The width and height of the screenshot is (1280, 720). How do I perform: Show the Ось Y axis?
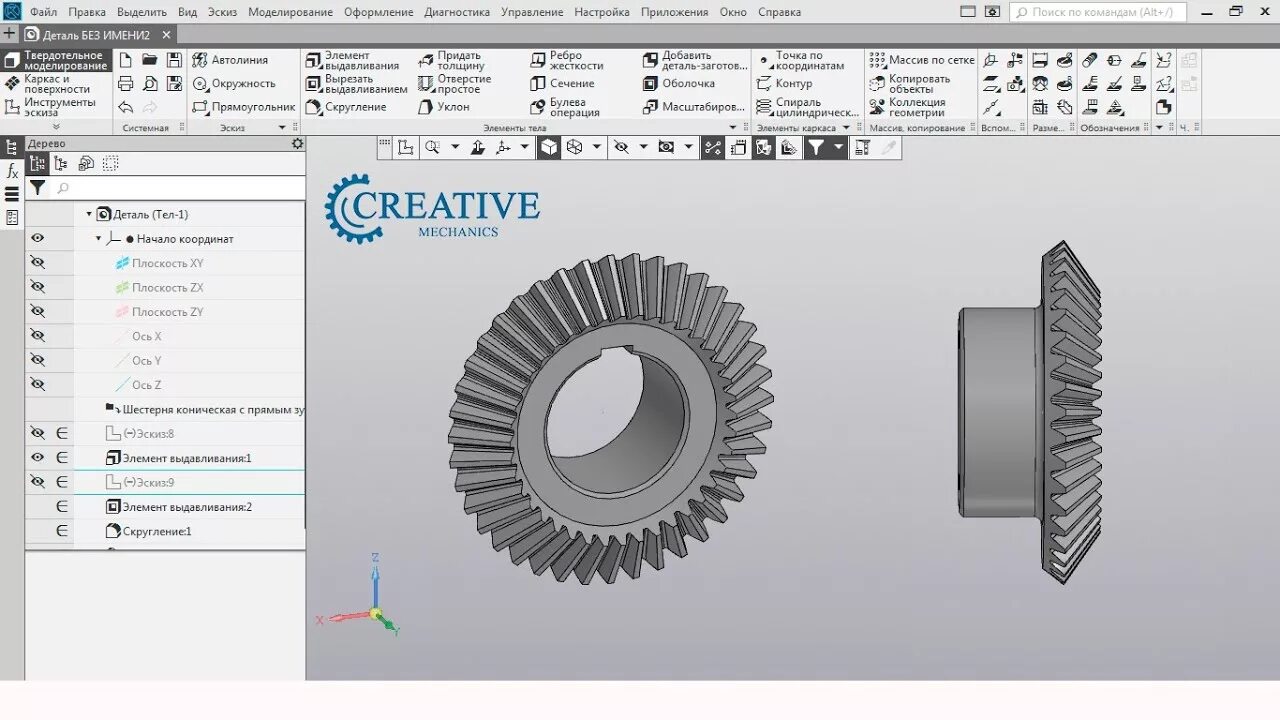pos(38,360)
